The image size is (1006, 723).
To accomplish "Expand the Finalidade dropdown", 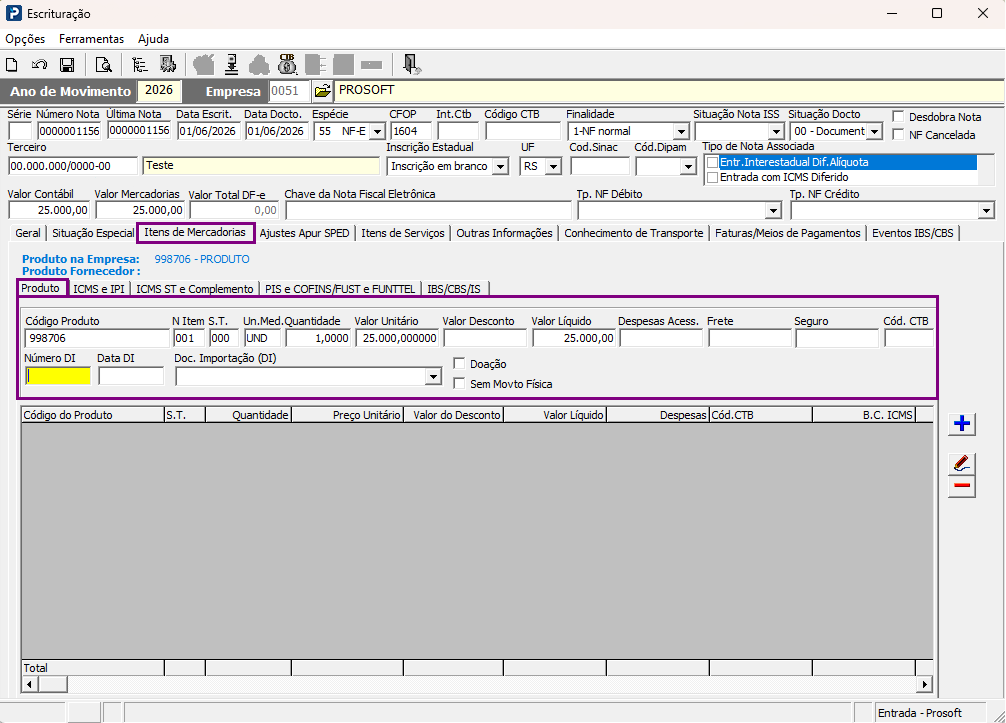I will pos(681,132).
